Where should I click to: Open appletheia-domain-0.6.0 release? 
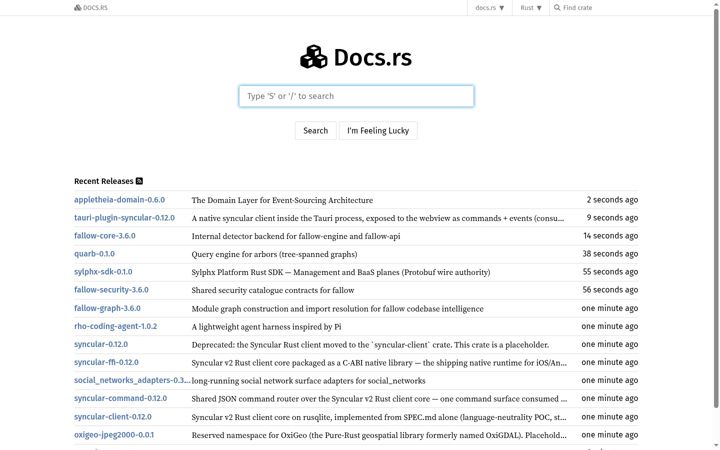119,200
